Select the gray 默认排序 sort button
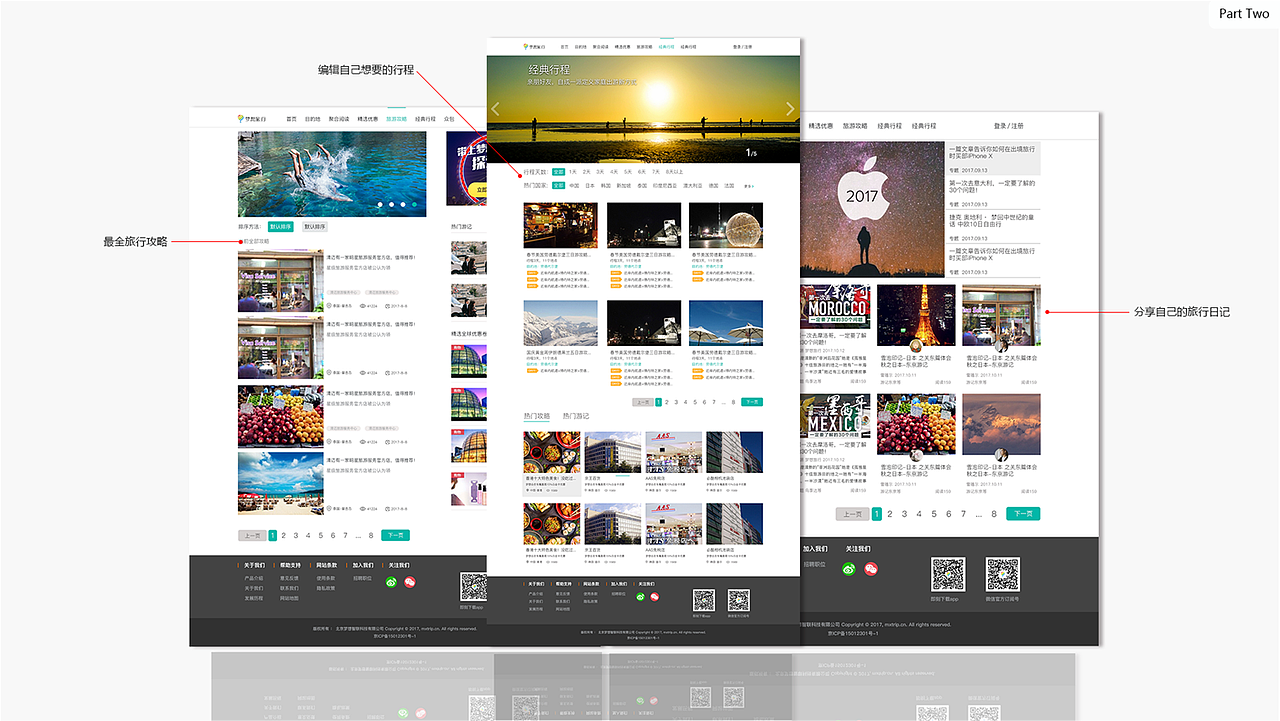Image resolution: width=1280 pixels, height=721 pixels. (315, 227)
